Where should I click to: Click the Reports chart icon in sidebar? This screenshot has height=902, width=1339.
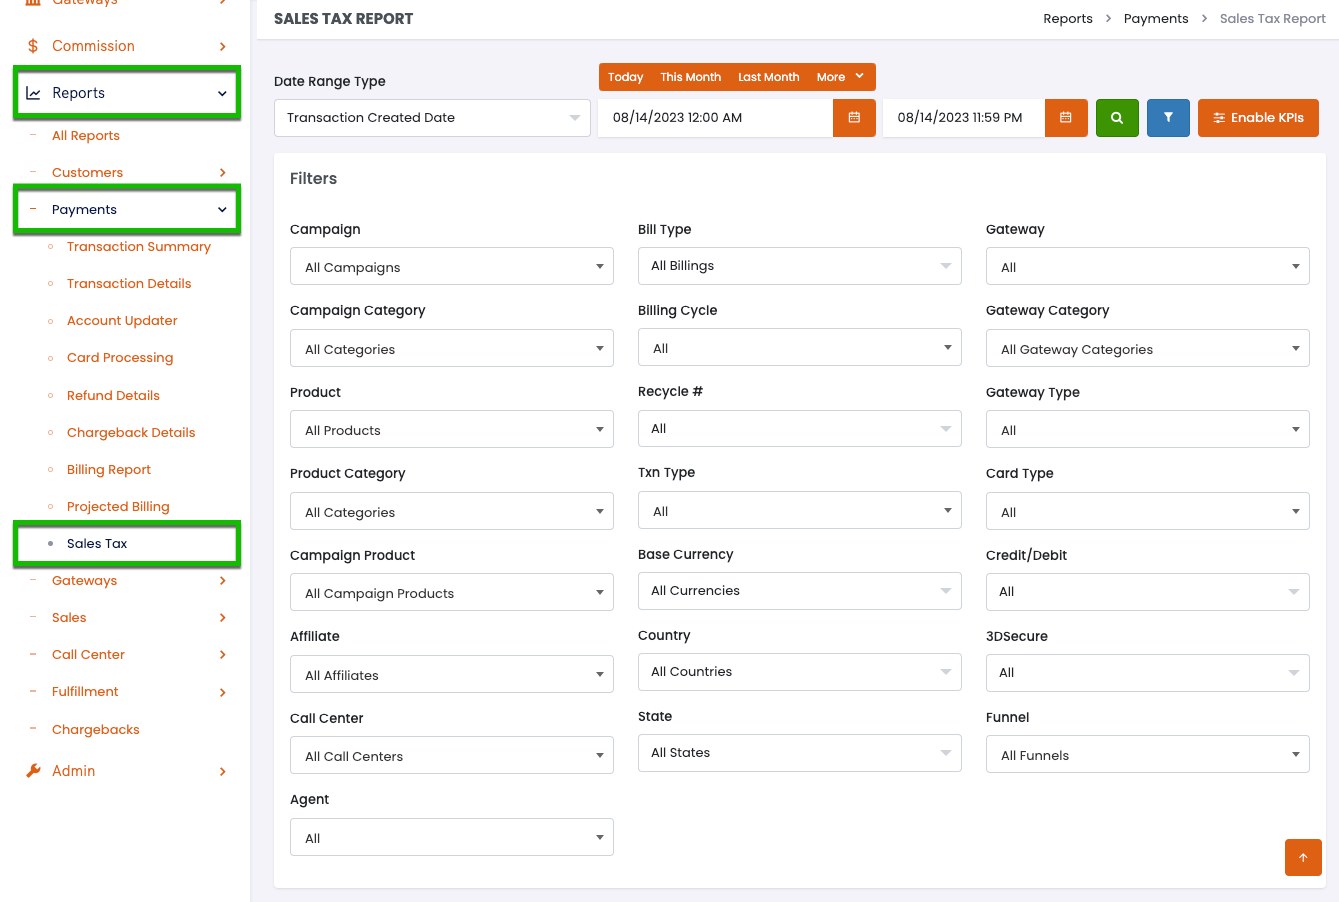point(33,93)
